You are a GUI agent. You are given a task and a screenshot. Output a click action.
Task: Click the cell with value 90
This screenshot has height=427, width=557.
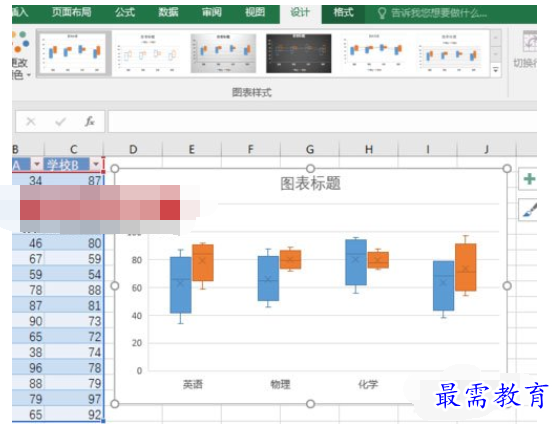pos(28,321)
